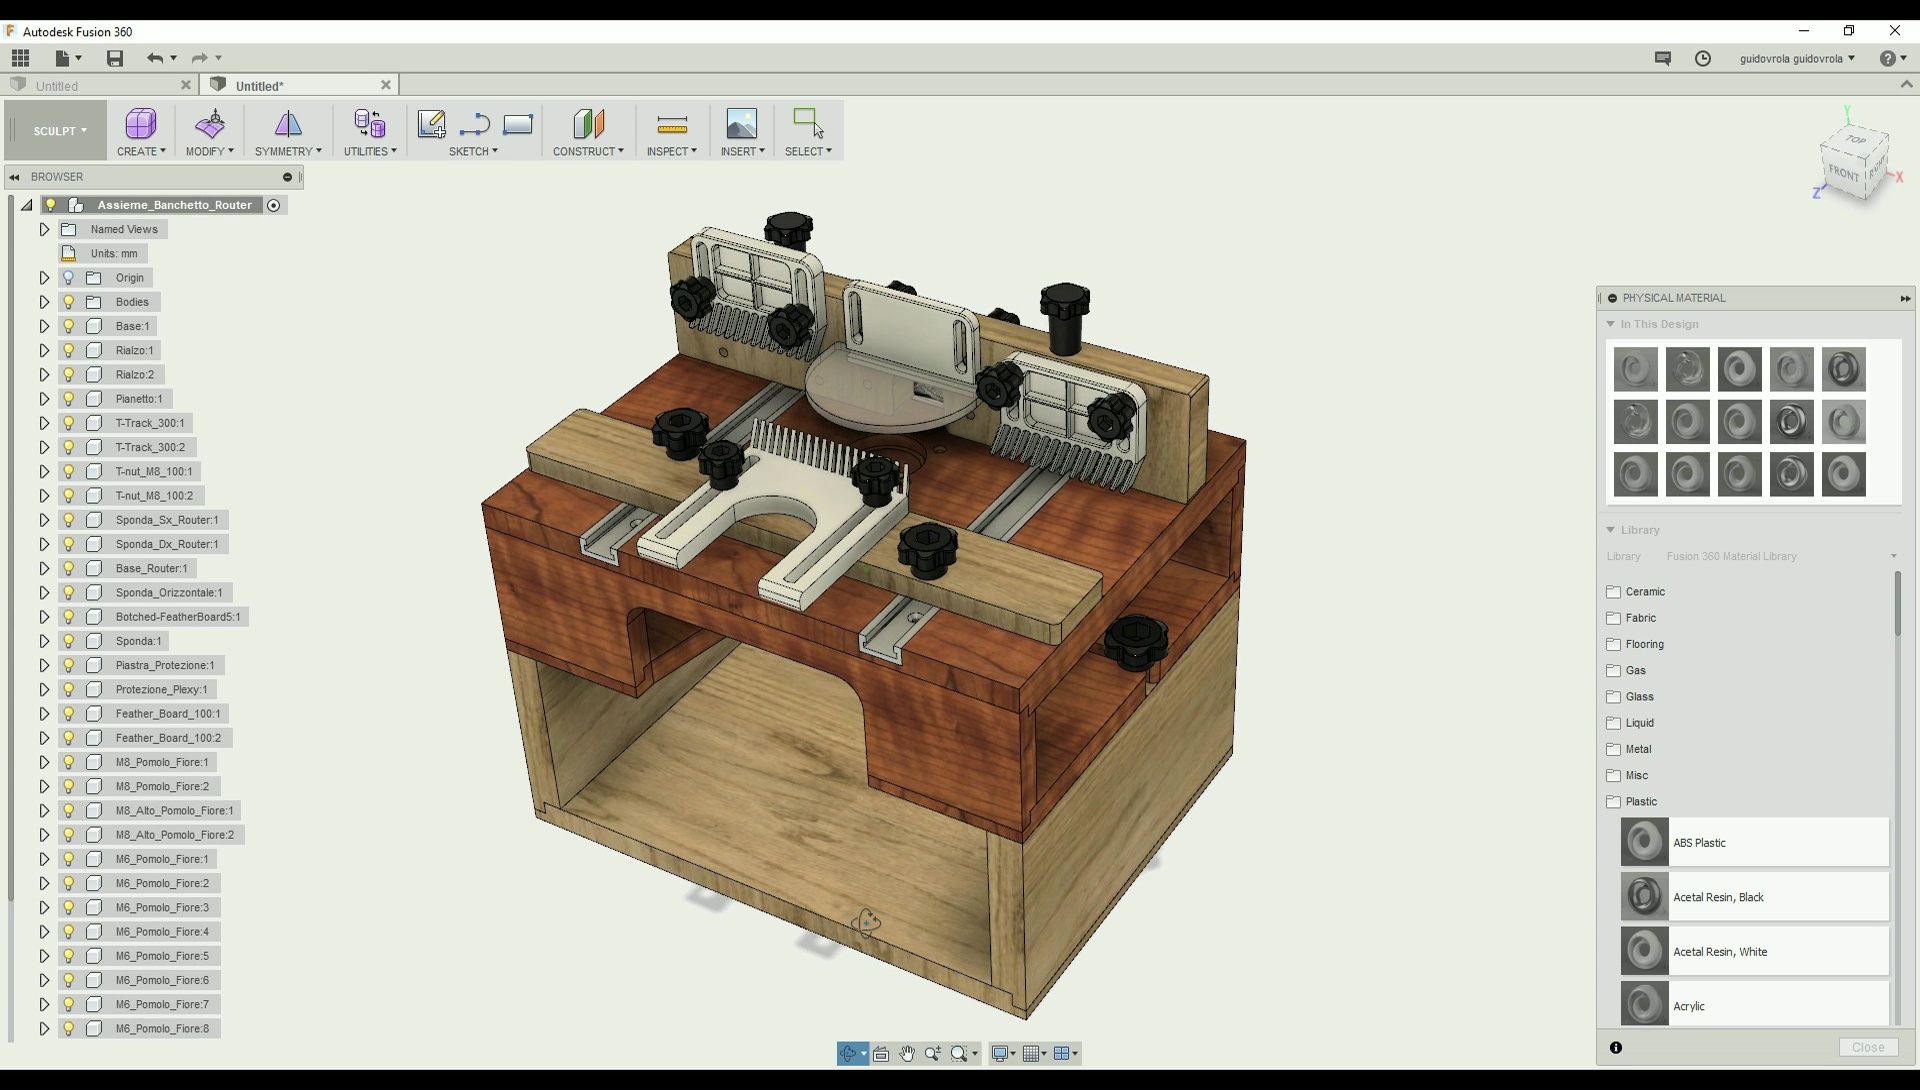Expand the Bodies folder

coord(43,302)
